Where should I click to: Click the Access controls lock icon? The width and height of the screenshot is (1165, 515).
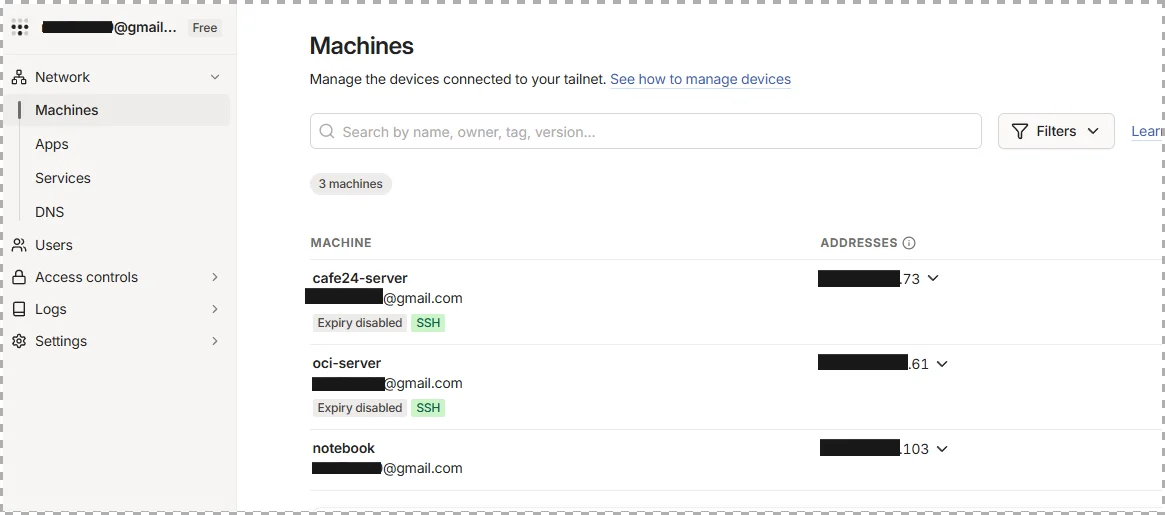19,277
